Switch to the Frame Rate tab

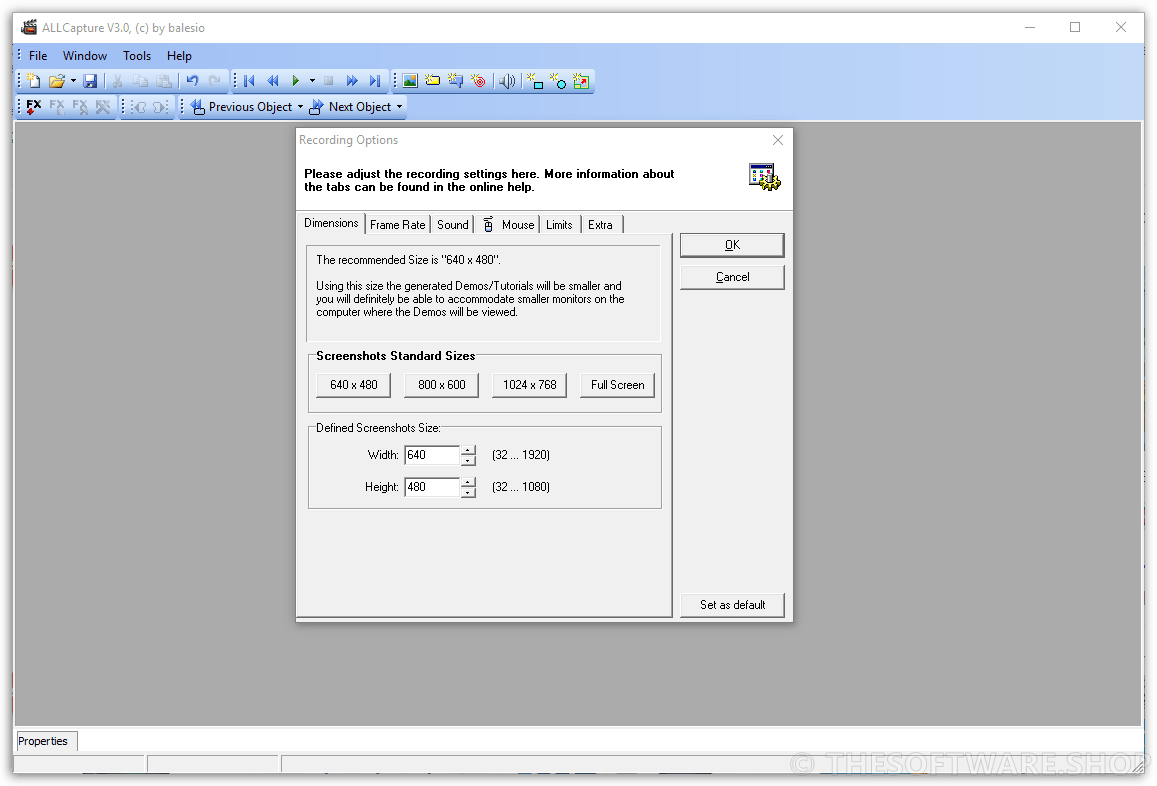397,224
